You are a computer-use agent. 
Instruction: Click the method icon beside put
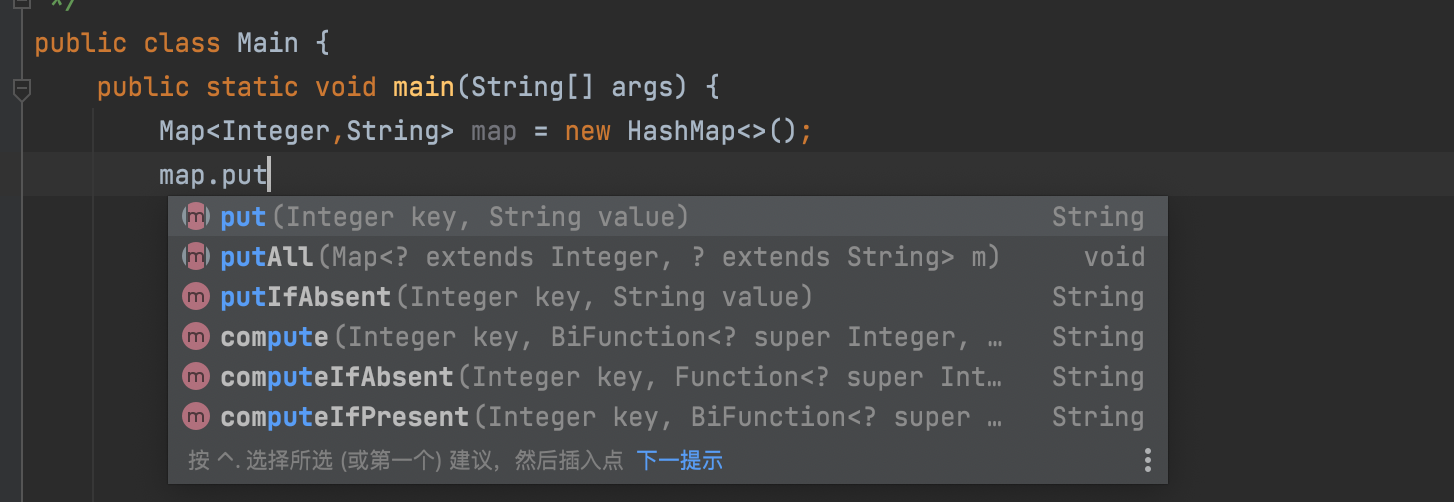point(195,217)
